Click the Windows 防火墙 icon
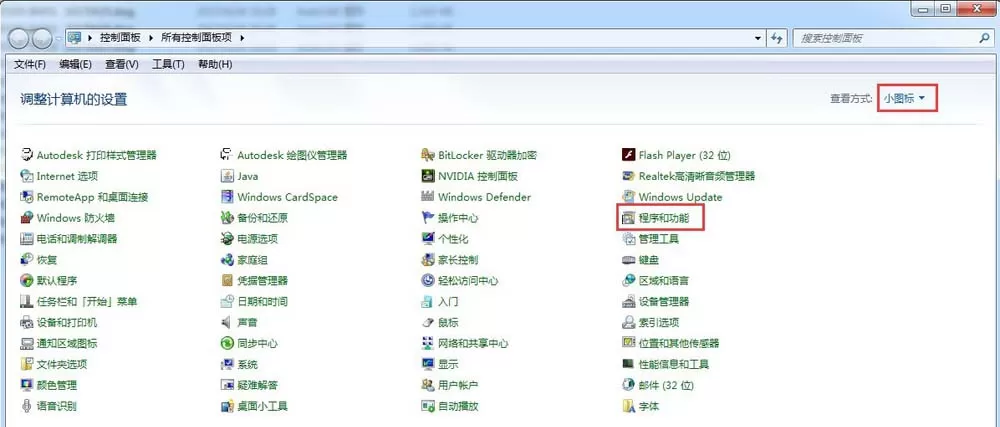Image resolution: width=1000 pixels, height=427 pixels. coord(26,218)
